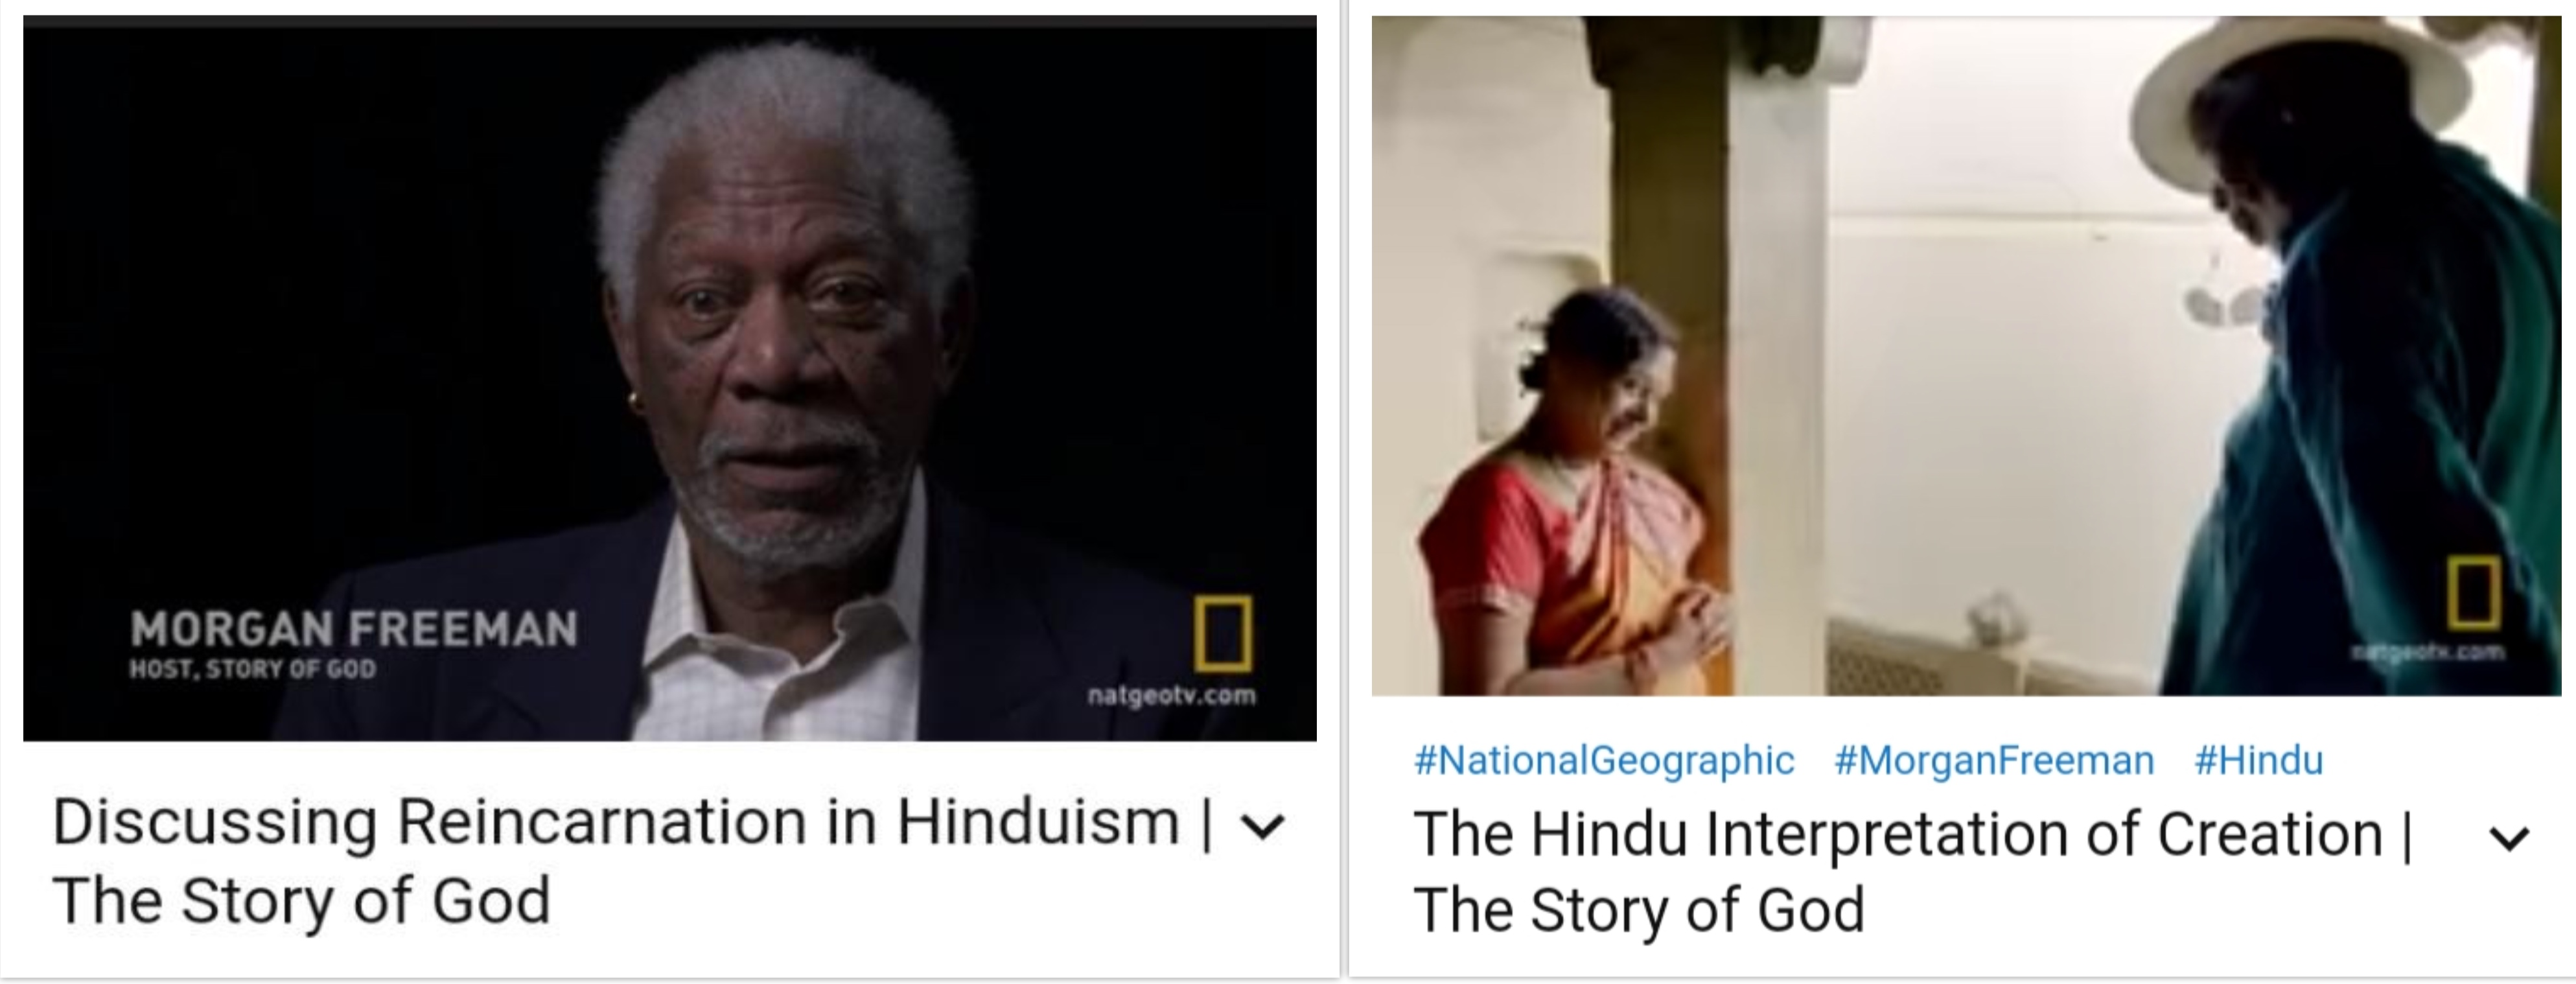This screenshot has width=2576, height=984.
Task: Play The Hindu Interpretation of Creation video
Action: click(1966, 356)
